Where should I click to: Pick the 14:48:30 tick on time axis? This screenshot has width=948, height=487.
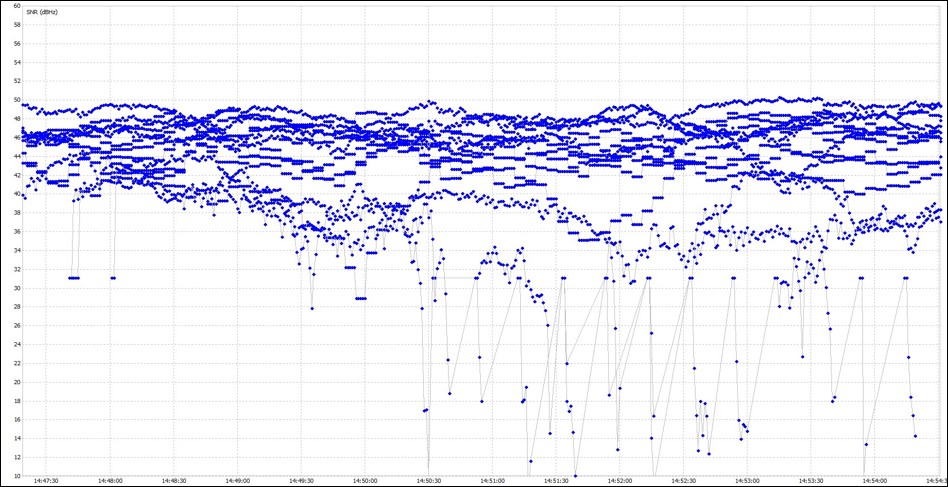[174, 480]
